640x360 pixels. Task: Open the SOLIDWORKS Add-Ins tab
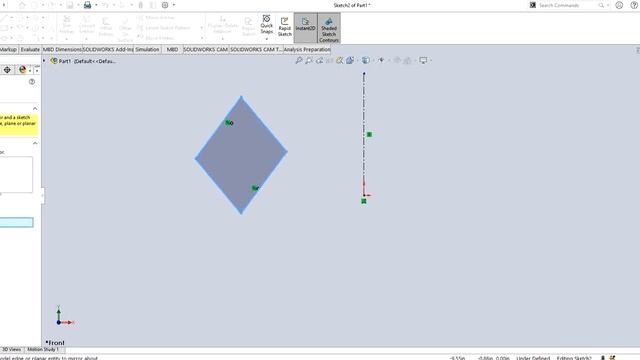click(x=108, y=49)
